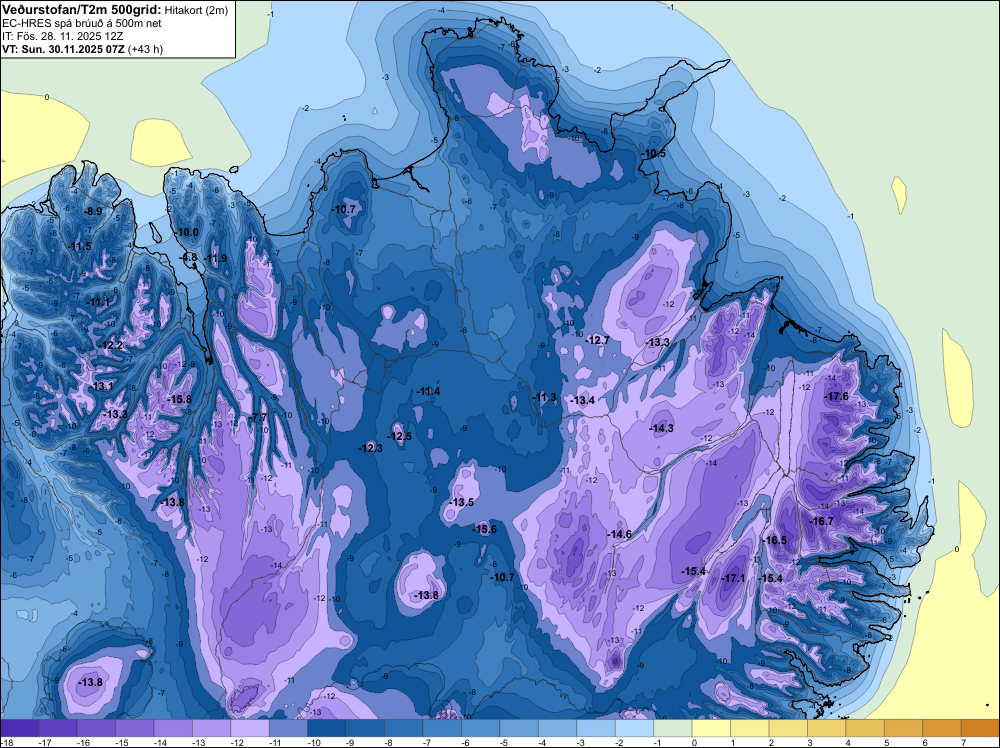The height and width of the screenshot is (748, 1000).
Task: Pick the darkest purple legend swatch from -18 to -17
Action: pyautogui.click(x=19, y=728)
